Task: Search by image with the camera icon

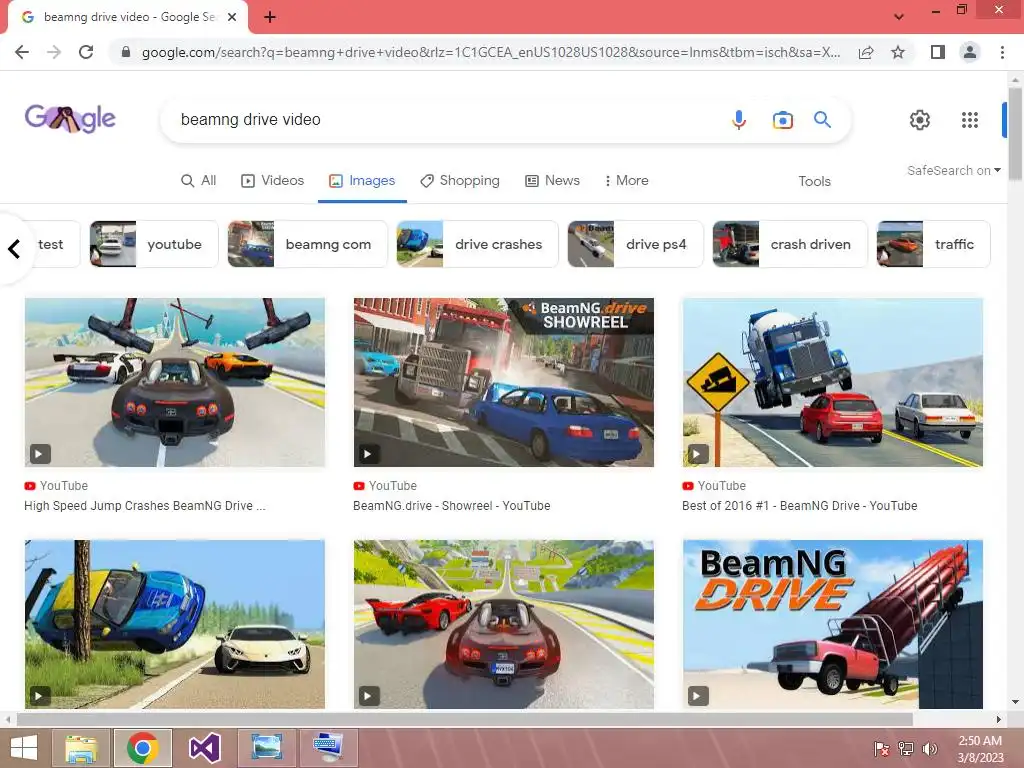Action: pos(782,120)
